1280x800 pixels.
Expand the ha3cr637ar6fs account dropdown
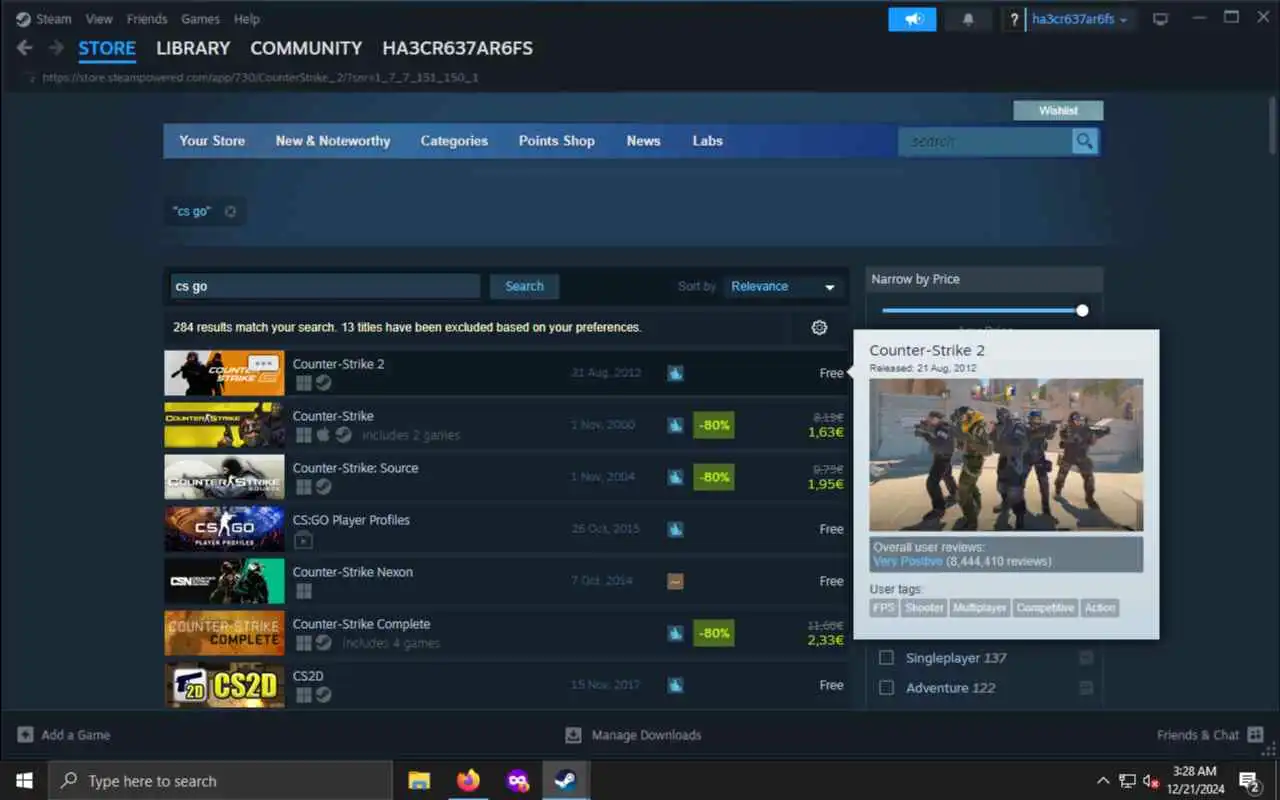click(1080, 19)
